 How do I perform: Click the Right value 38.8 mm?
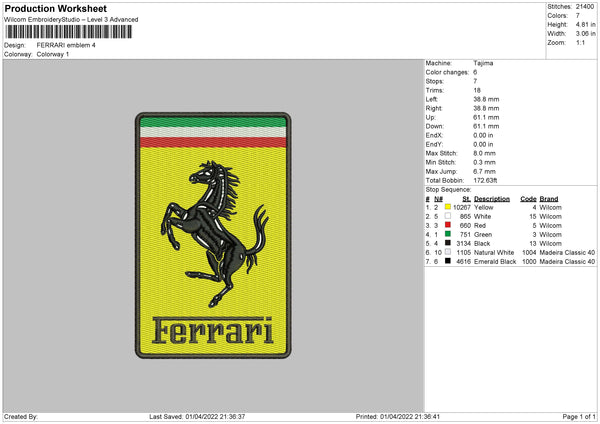pos(486,108)
